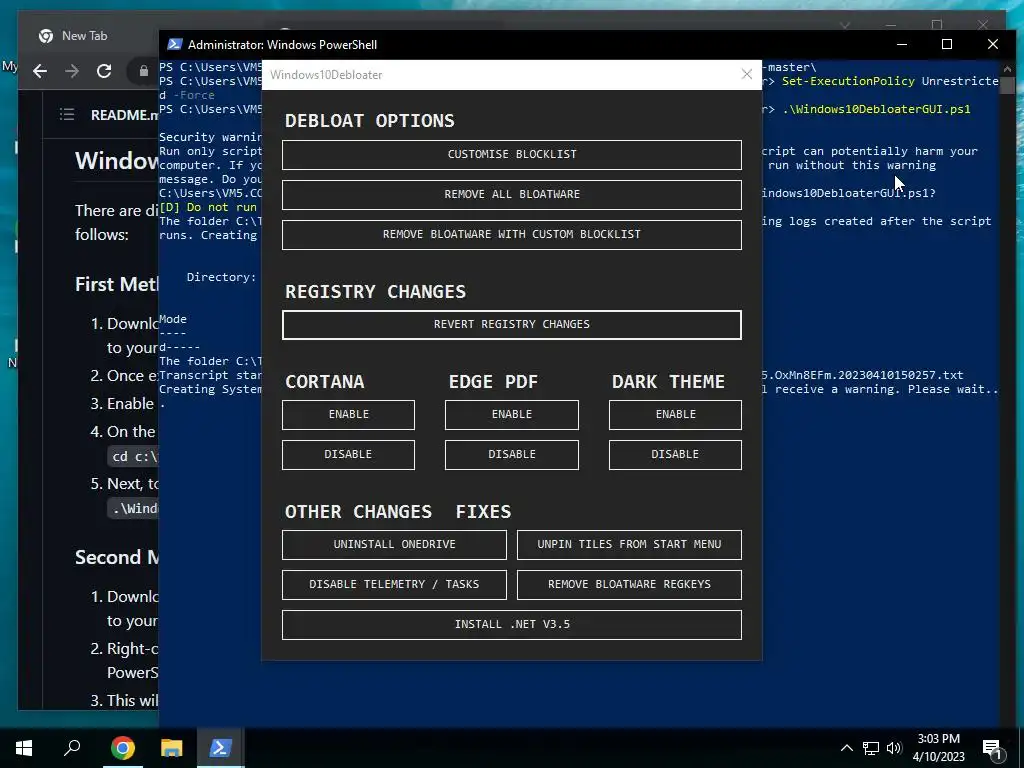Image resolution: width=1024 pixels, height=768 pixels.
Task: Open Chrome from the taskbar
Action: (122, 748)
